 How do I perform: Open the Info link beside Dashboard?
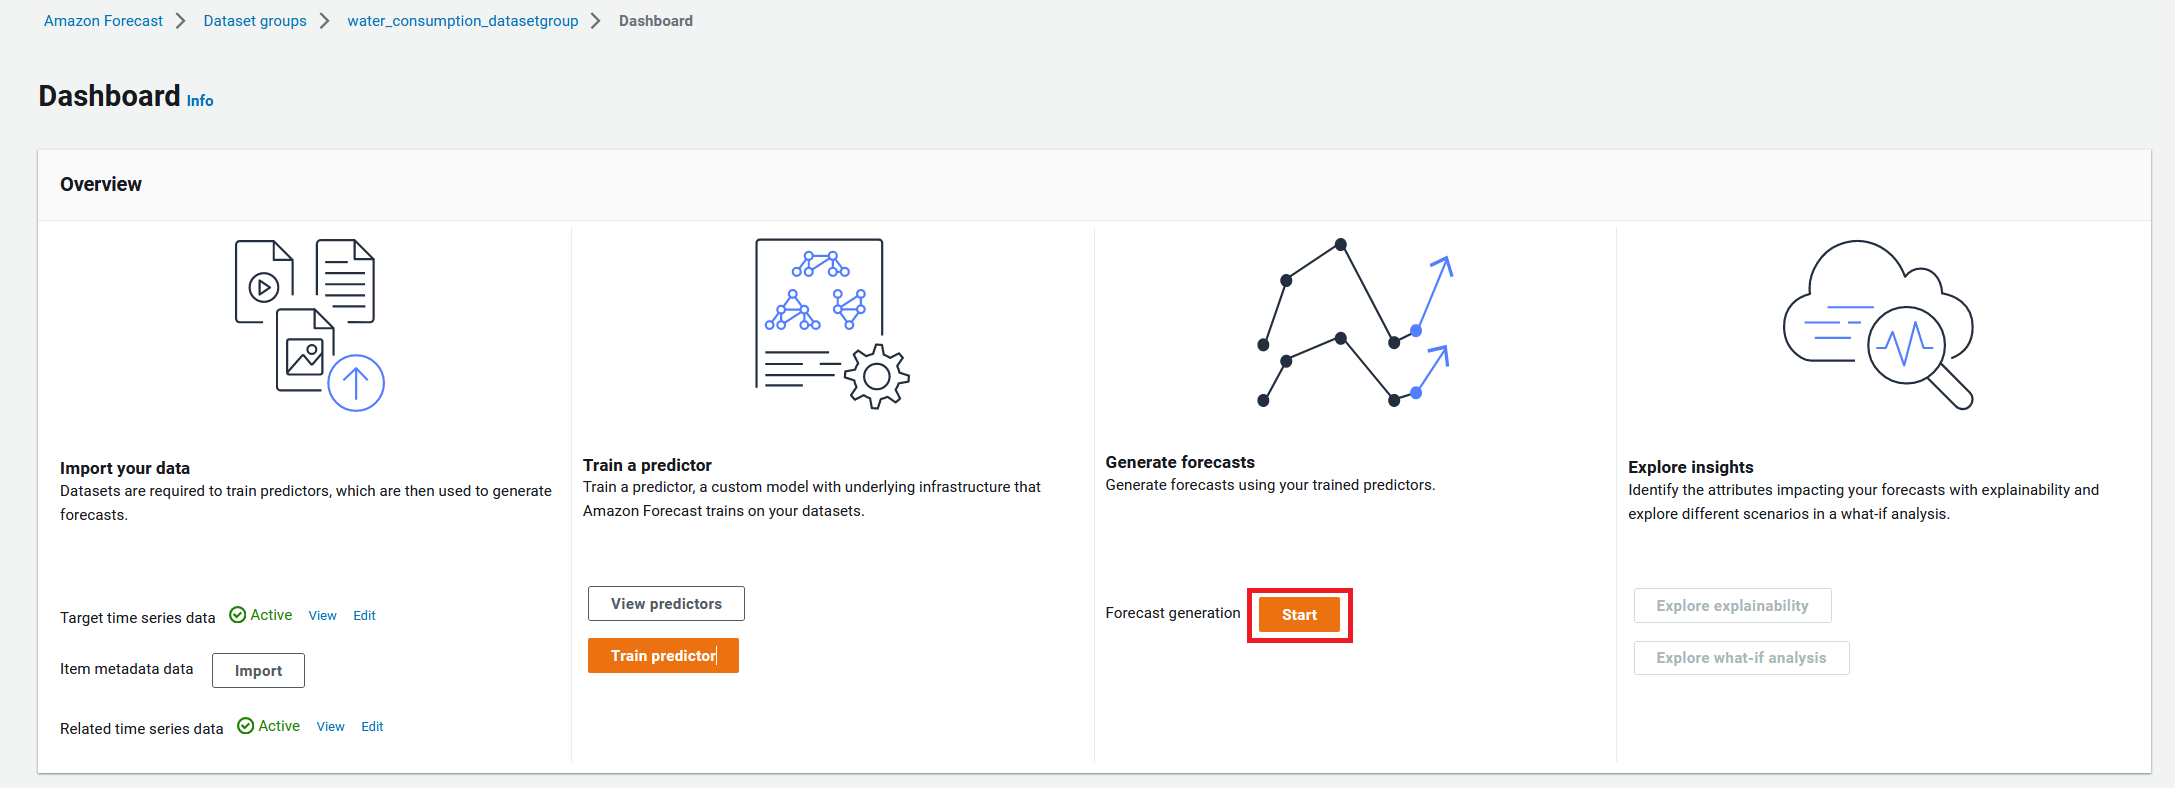point(200,101)
